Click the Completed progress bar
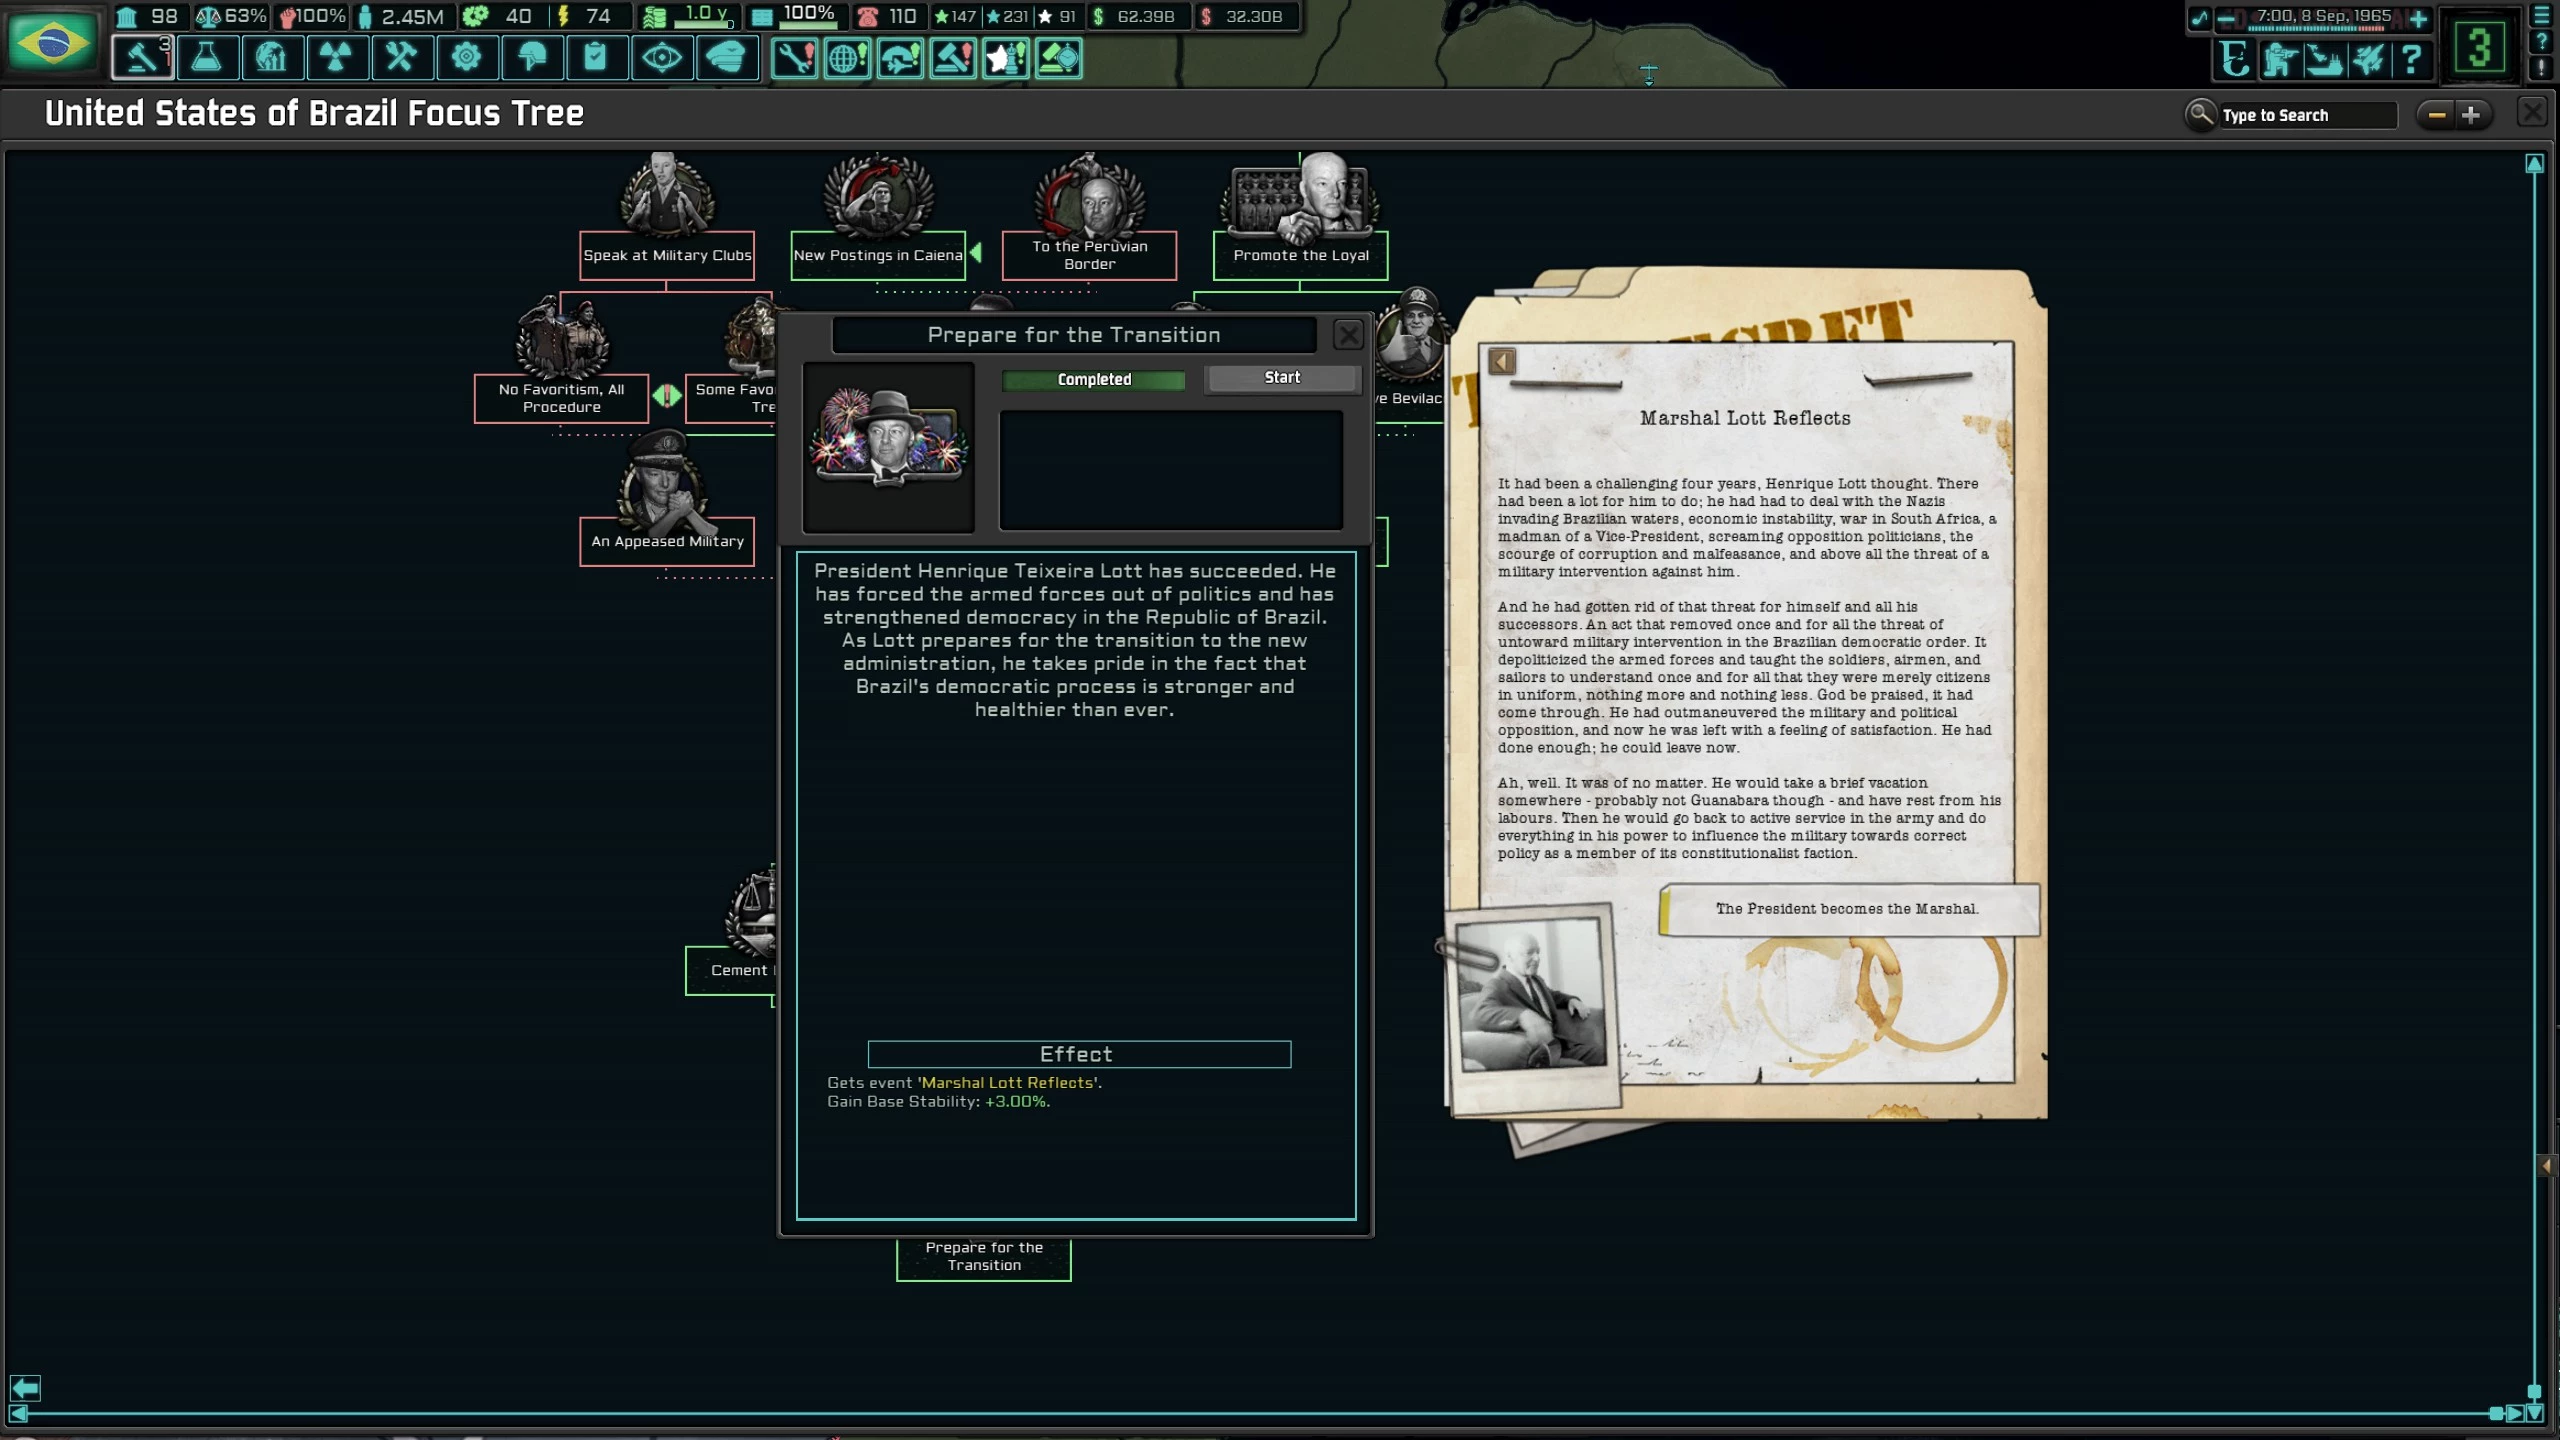This screenshot has width=2560, height=1440. point(1094,380)
